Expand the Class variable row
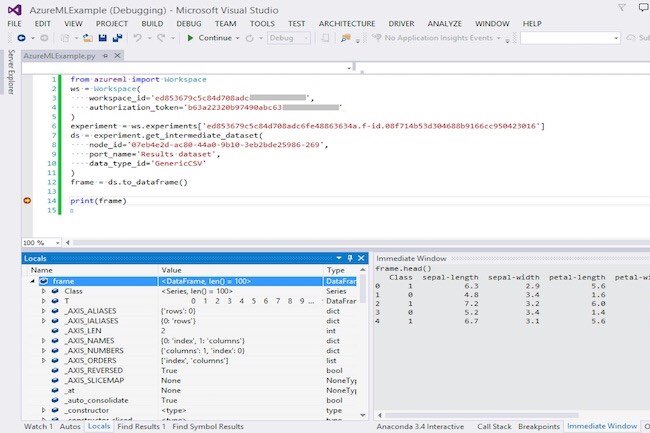650x433 pixels. pyautogui.click(x=44, y=291)
